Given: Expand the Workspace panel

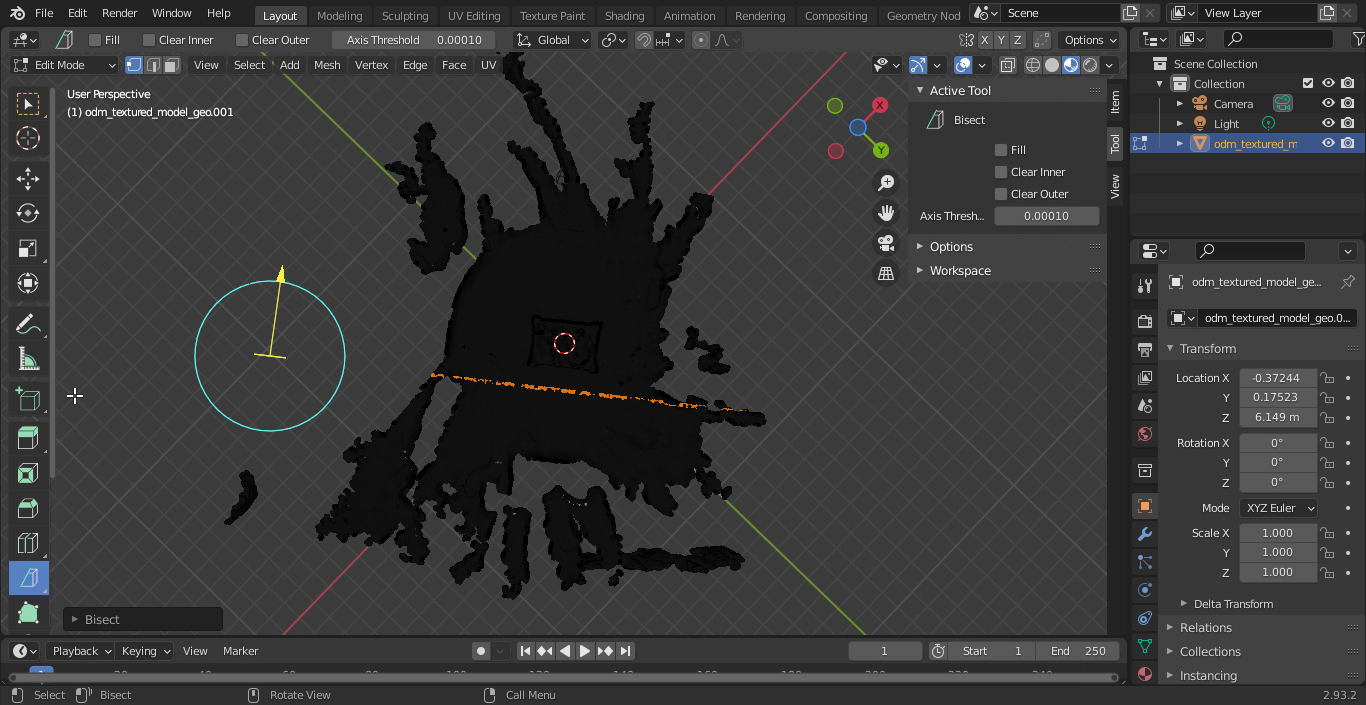Looking at the screenshot, I should point(960,271).
